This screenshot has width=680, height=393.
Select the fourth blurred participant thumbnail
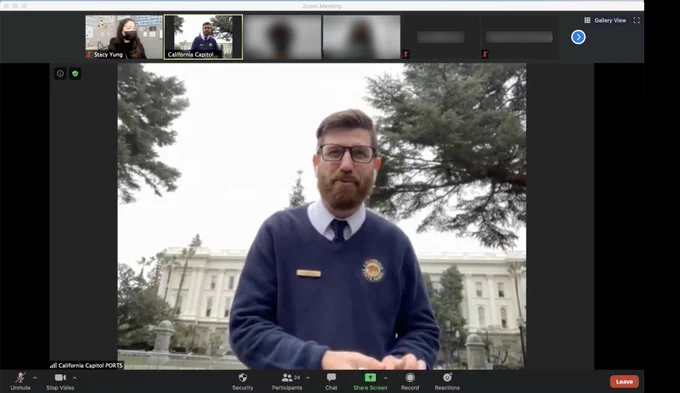pos(362,37)
